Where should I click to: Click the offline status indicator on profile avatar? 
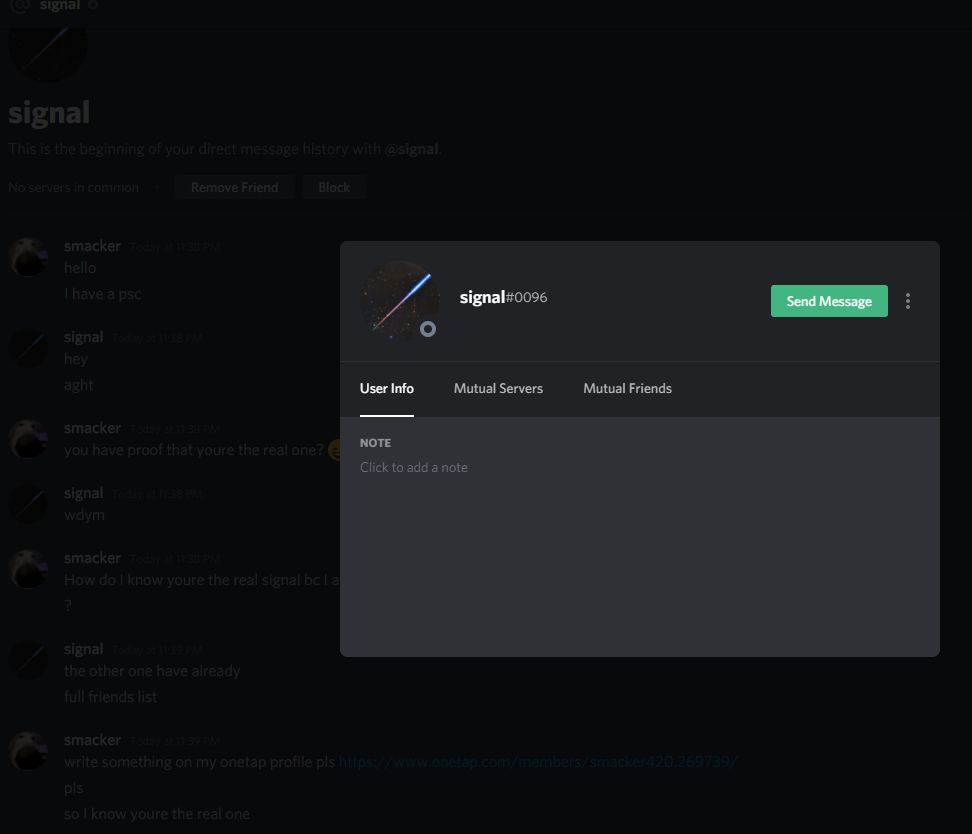pos(428,329)
